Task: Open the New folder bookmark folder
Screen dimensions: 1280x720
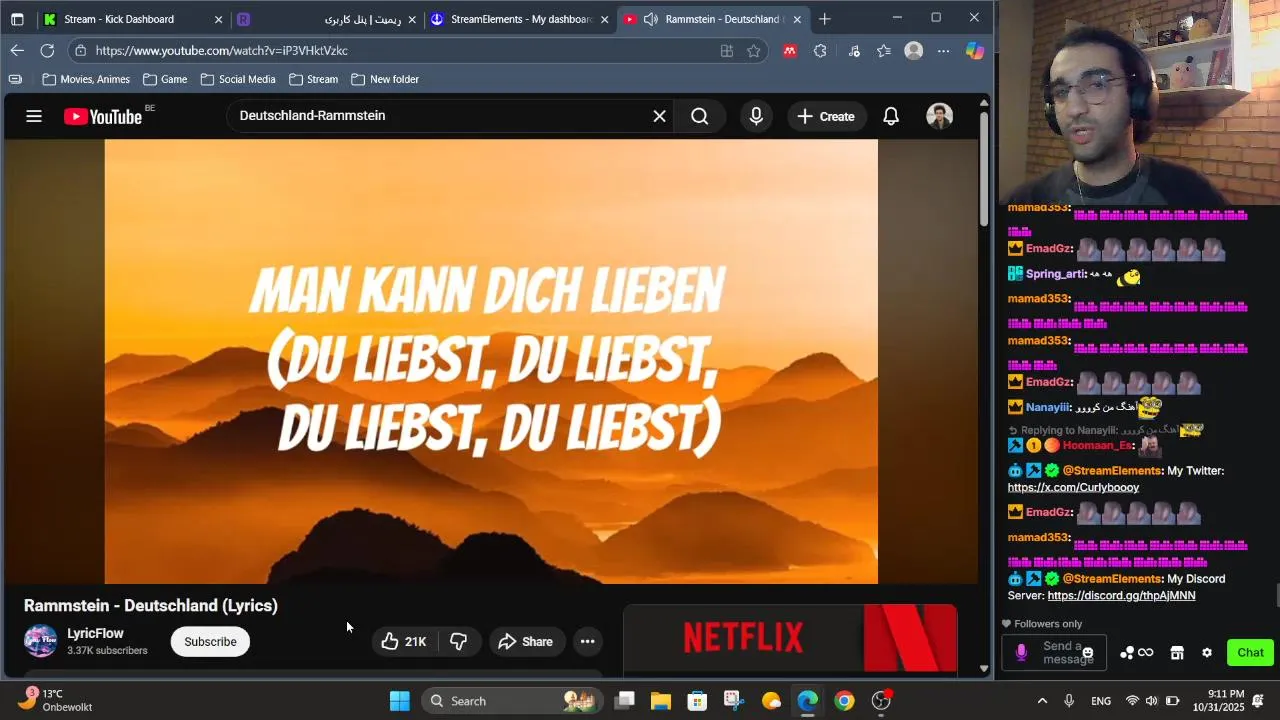Action: coord(384,79)
